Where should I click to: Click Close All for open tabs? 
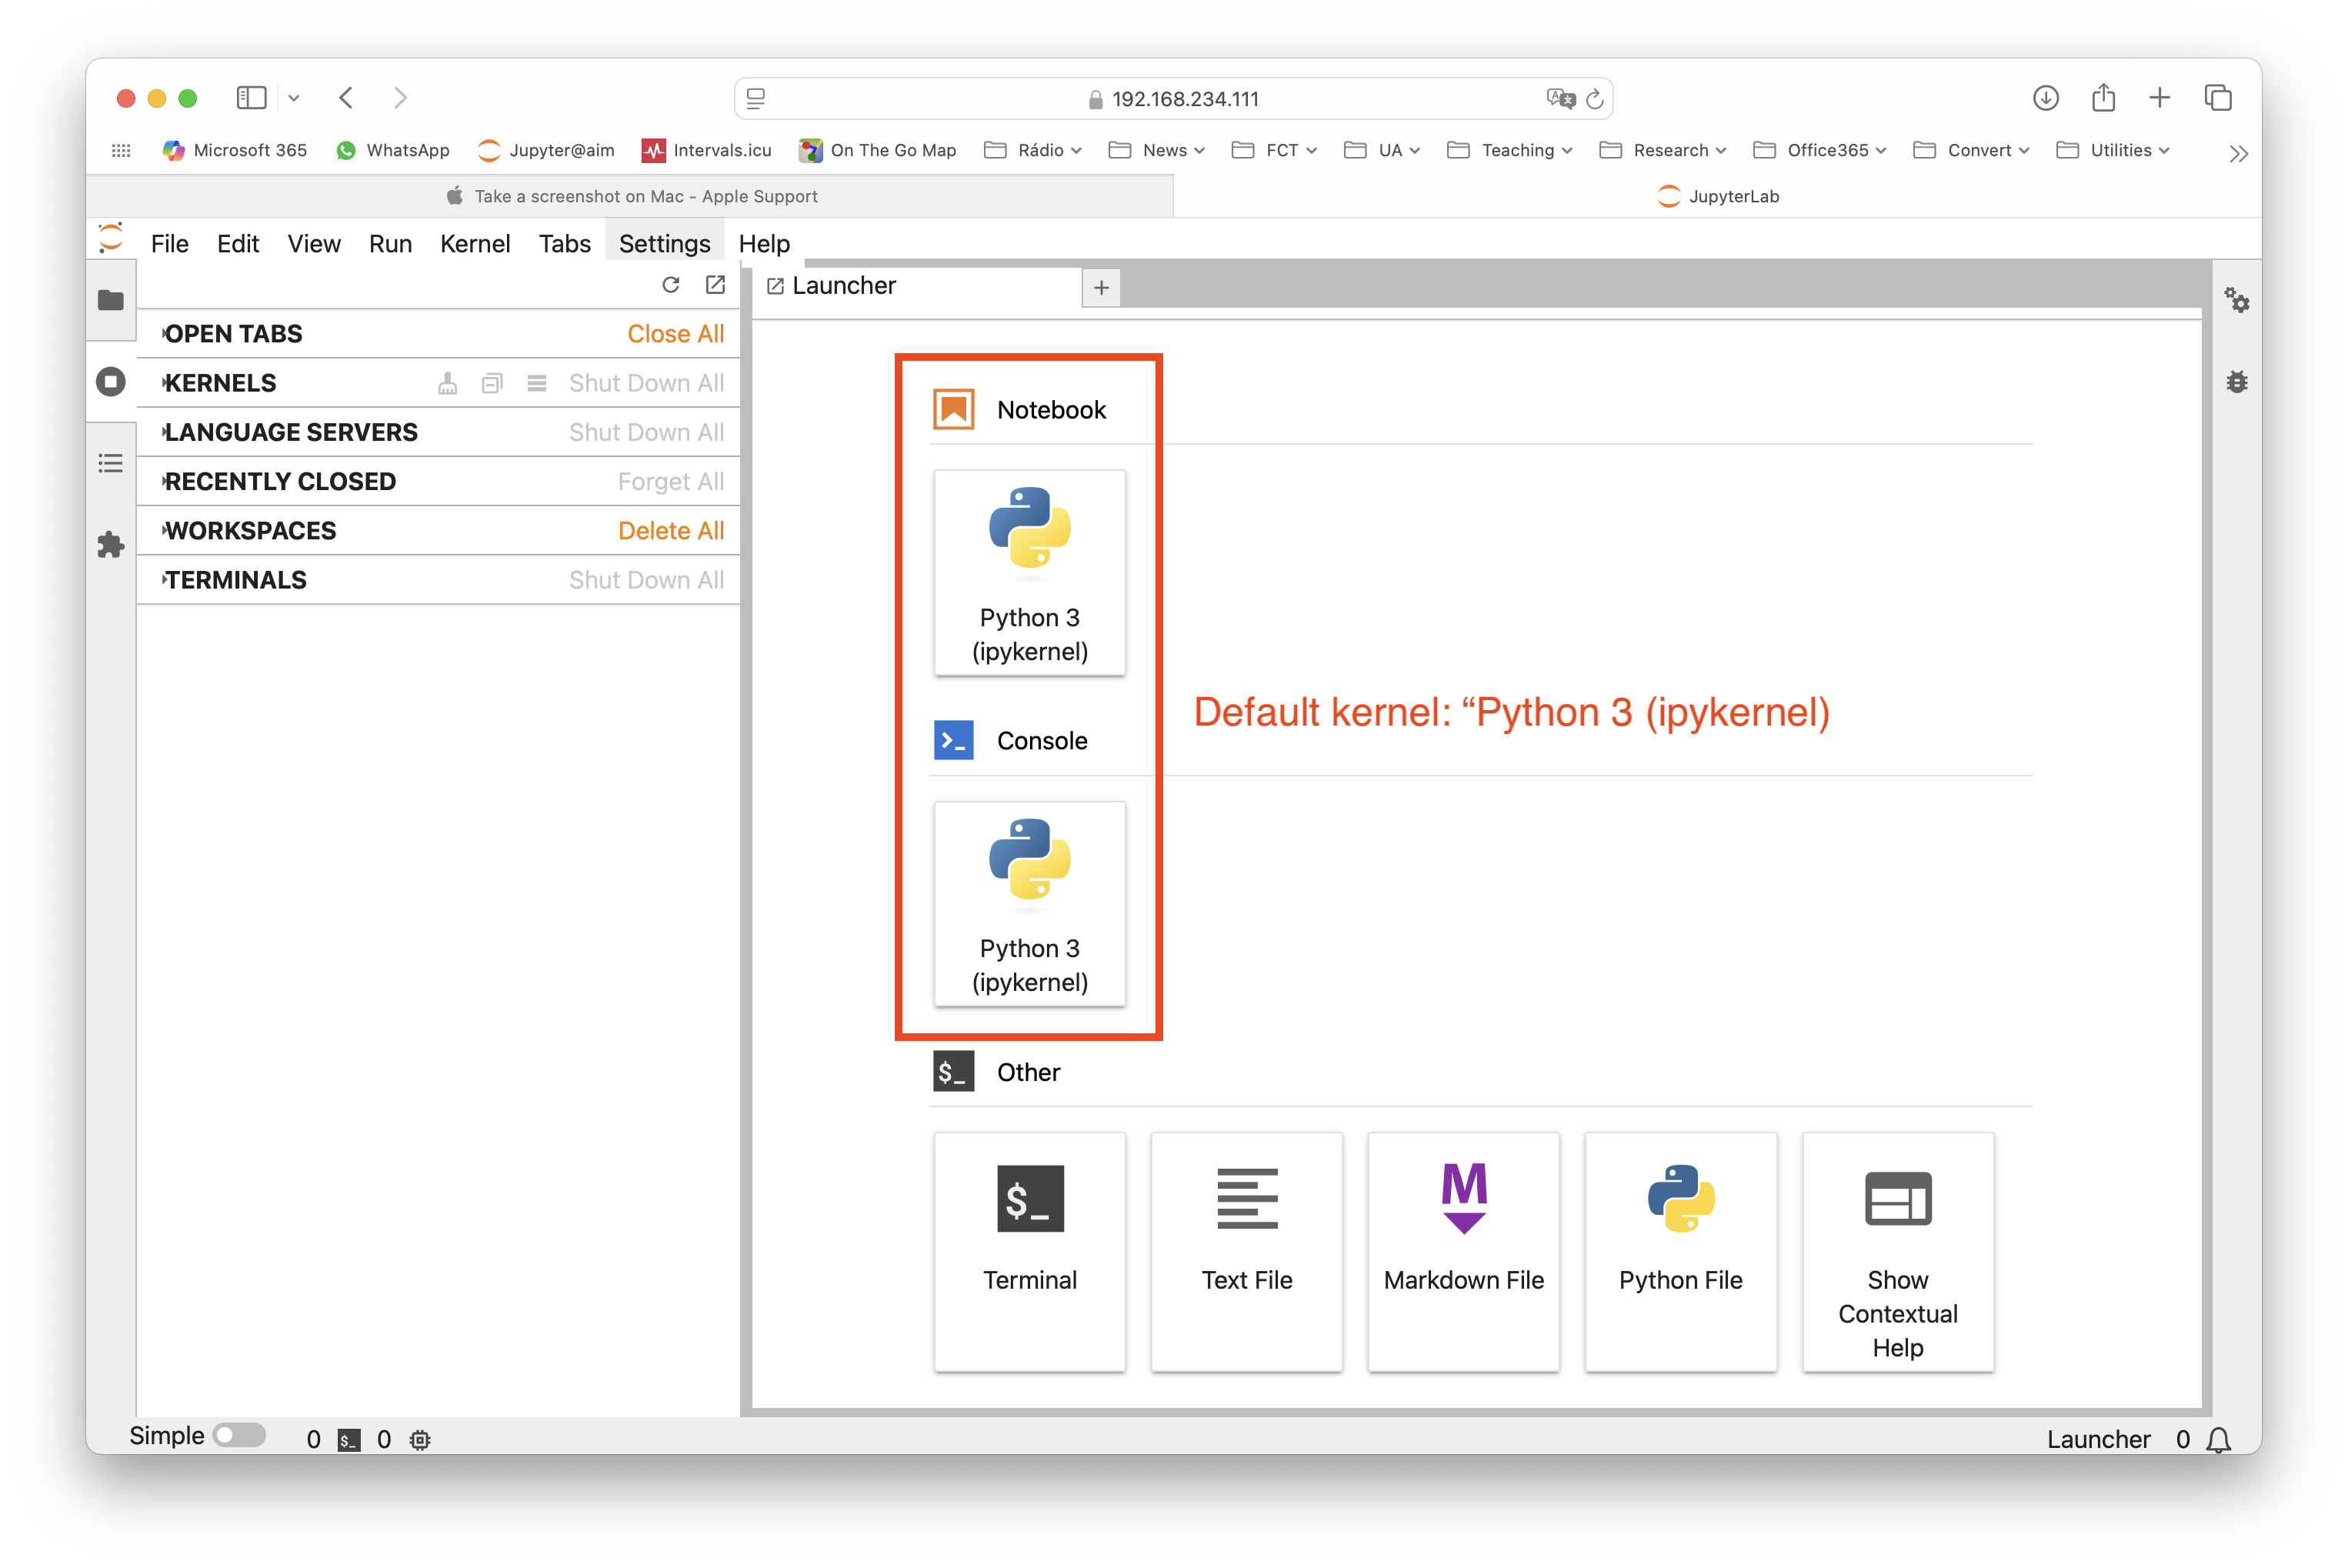tap(675, 334)
